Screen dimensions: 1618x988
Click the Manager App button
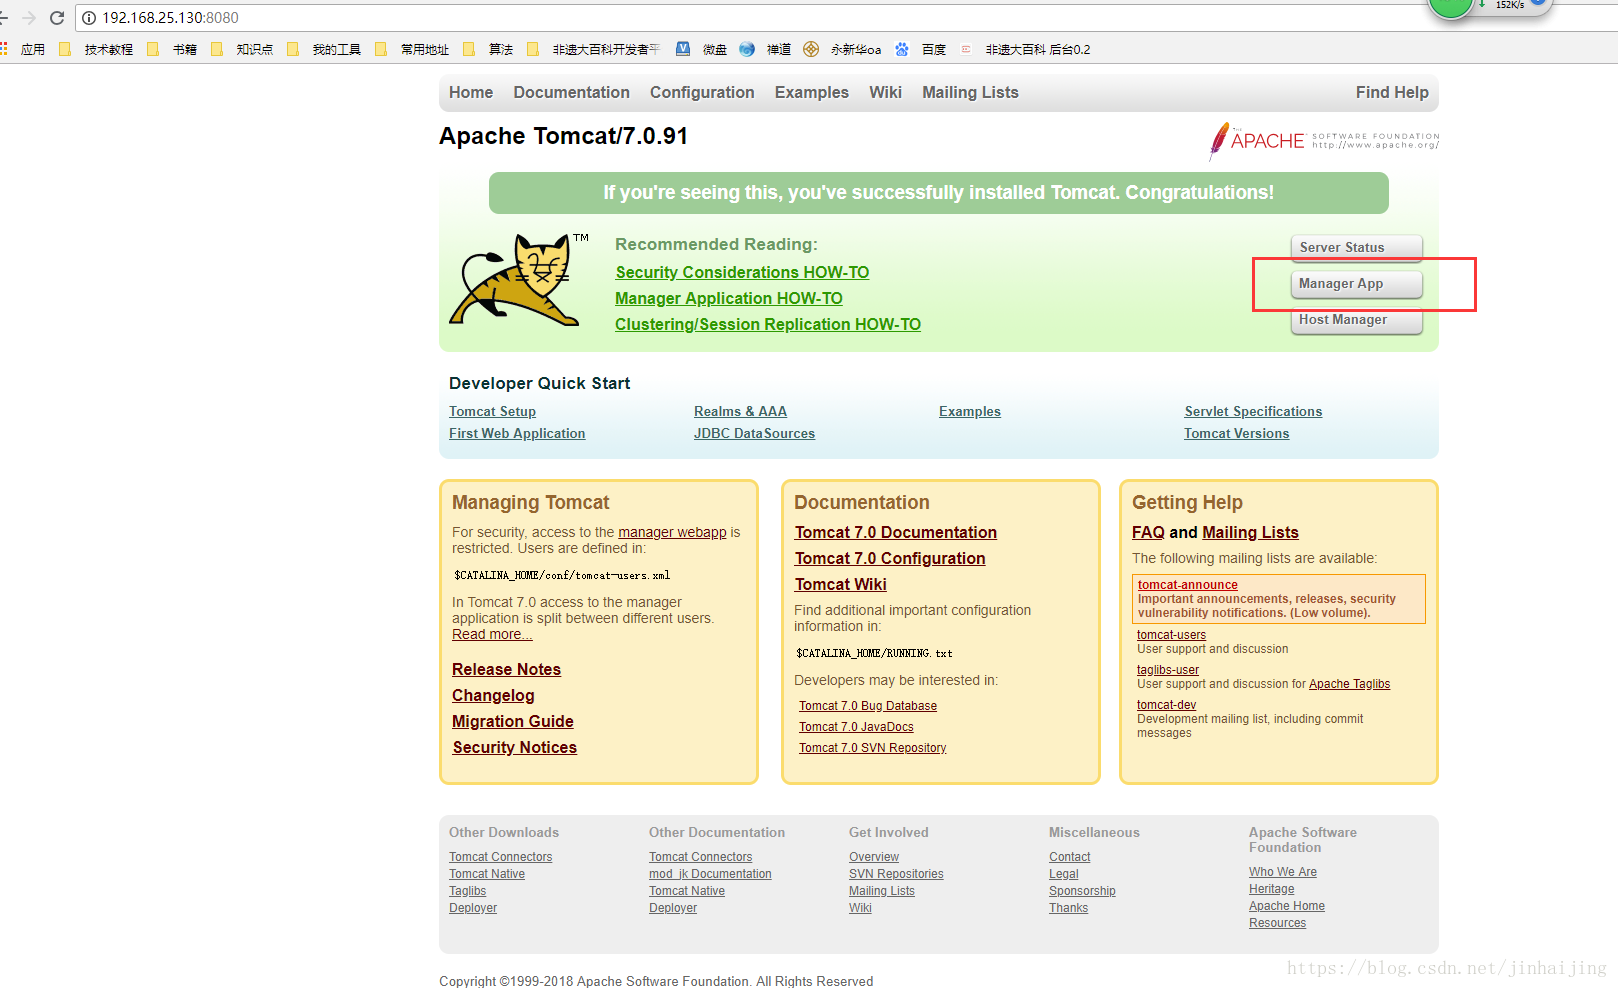click(1356, 284)
